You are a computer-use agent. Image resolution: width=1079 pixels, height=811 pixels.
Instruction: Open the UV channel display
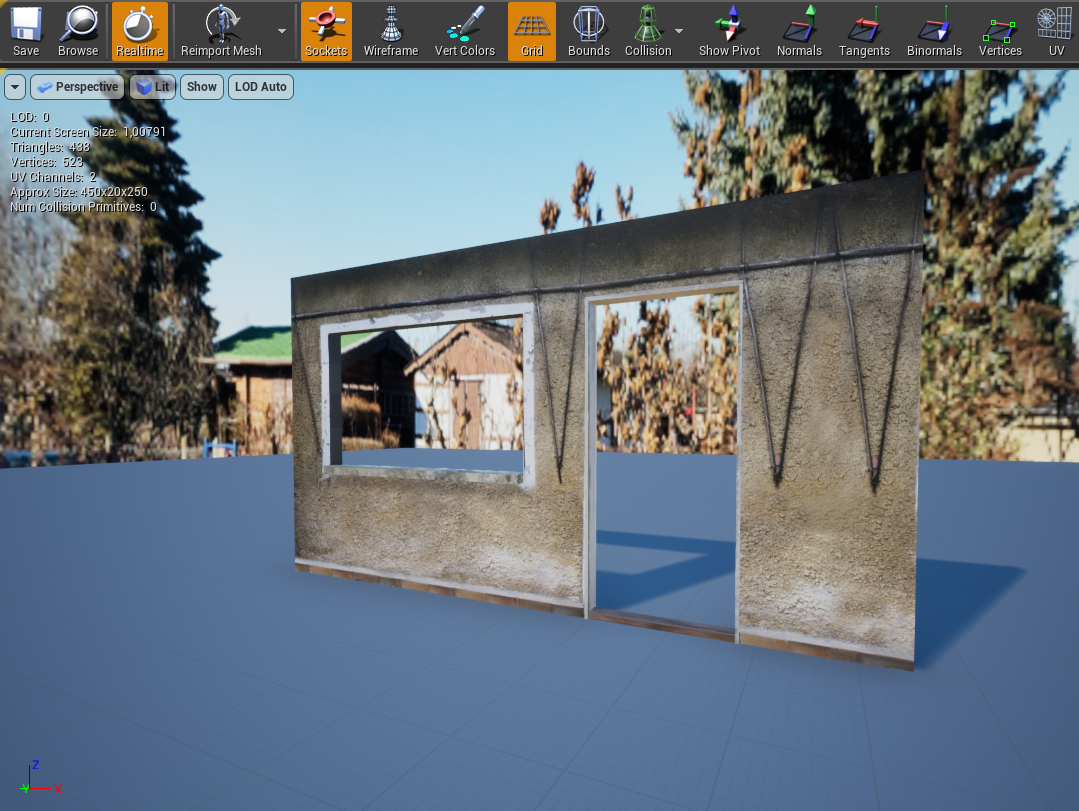[1056, 31]
